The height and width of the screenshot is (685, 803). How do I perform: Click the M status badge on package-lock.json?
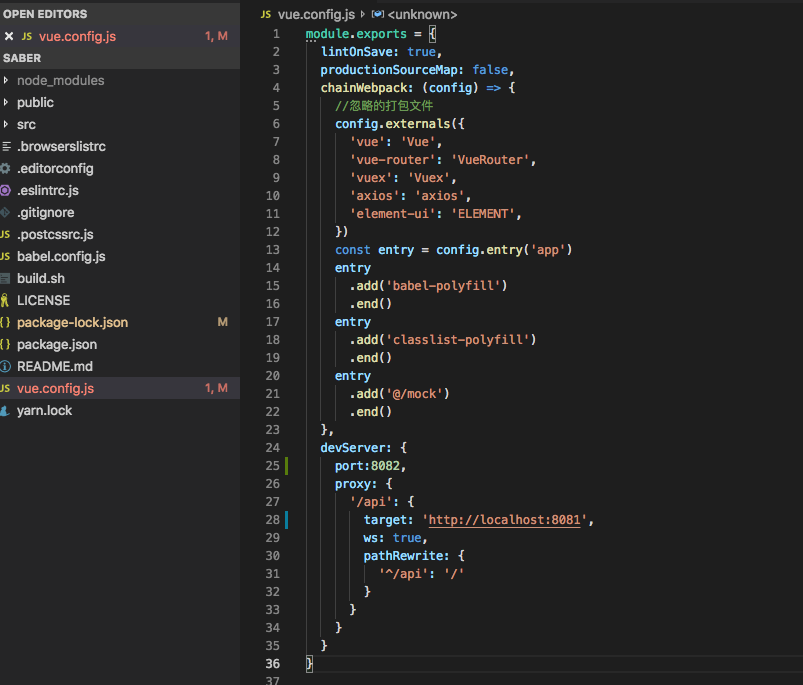click(x=222, y=322)
